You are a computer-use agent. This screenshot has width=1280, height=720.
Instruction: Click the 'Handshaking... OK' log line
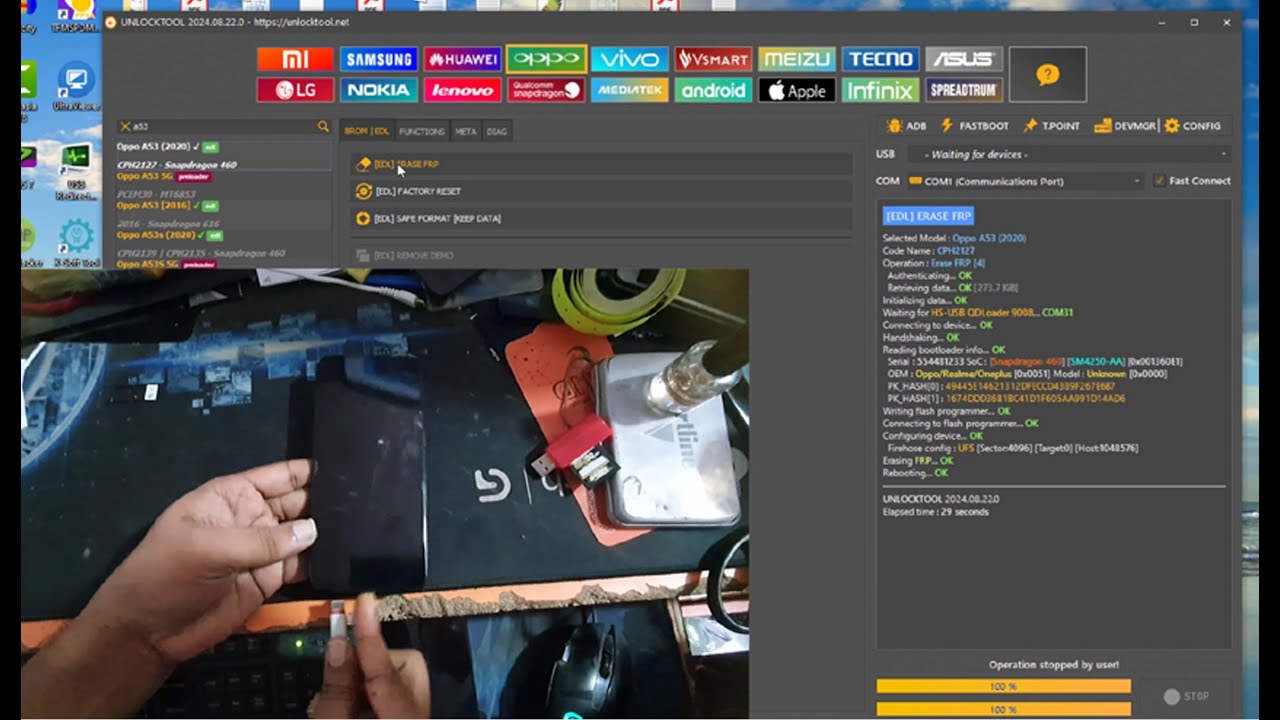920,338
